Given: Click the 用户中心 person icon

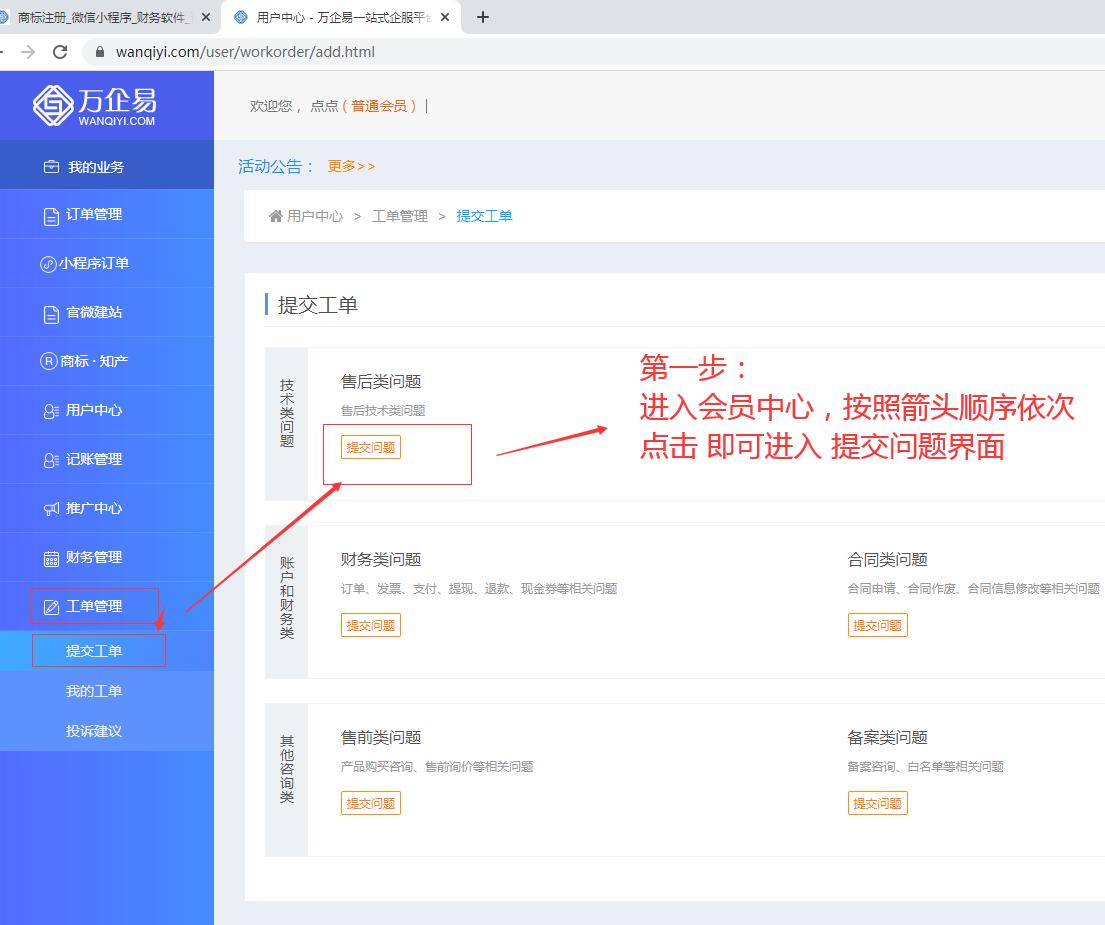Looking at the screenshot, I should 51,411.
